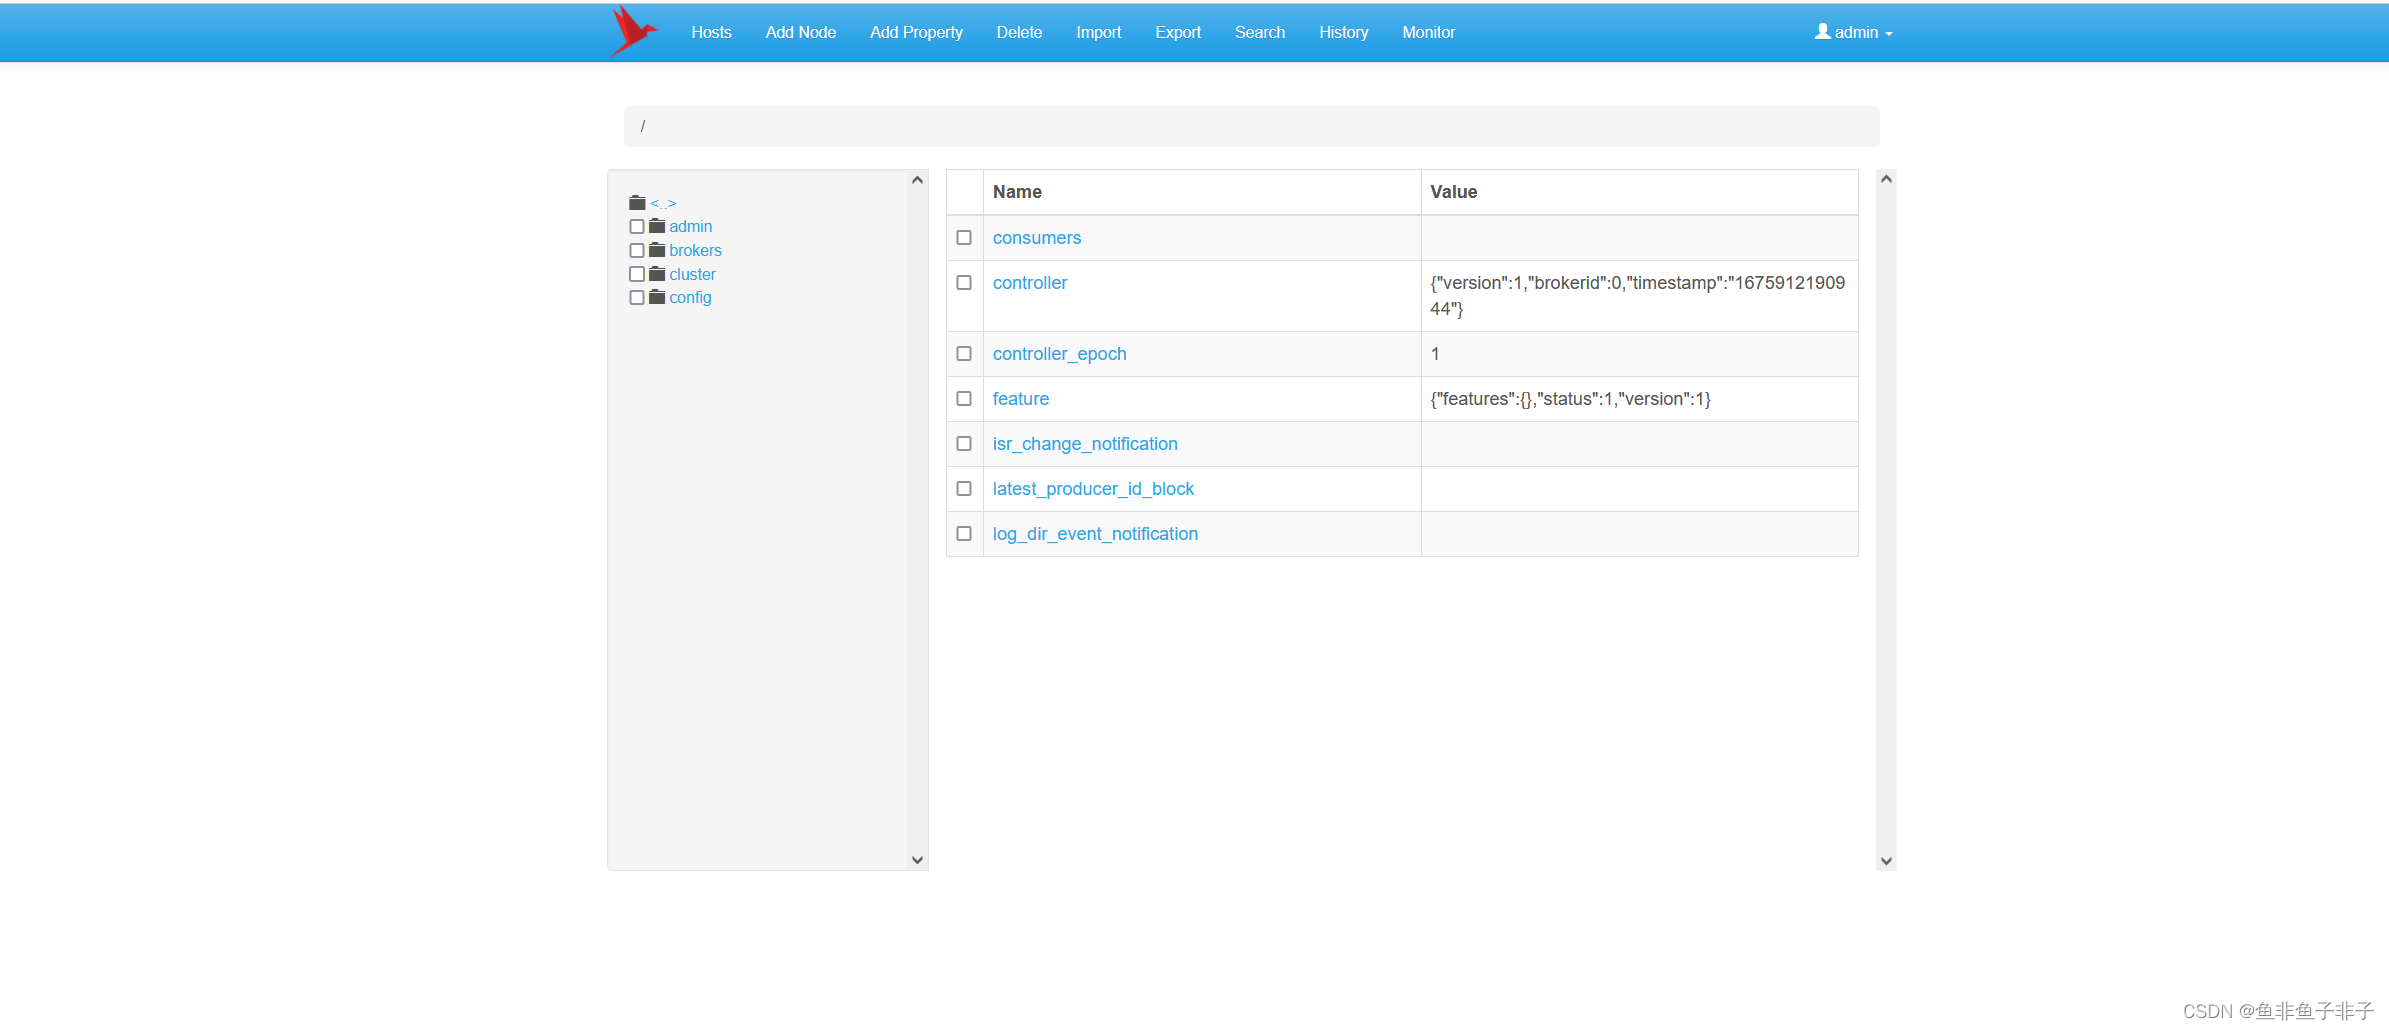Screen dimensions: 2389x1030
Task: Click the parent folder icon
Action: [x=637, y=203]
